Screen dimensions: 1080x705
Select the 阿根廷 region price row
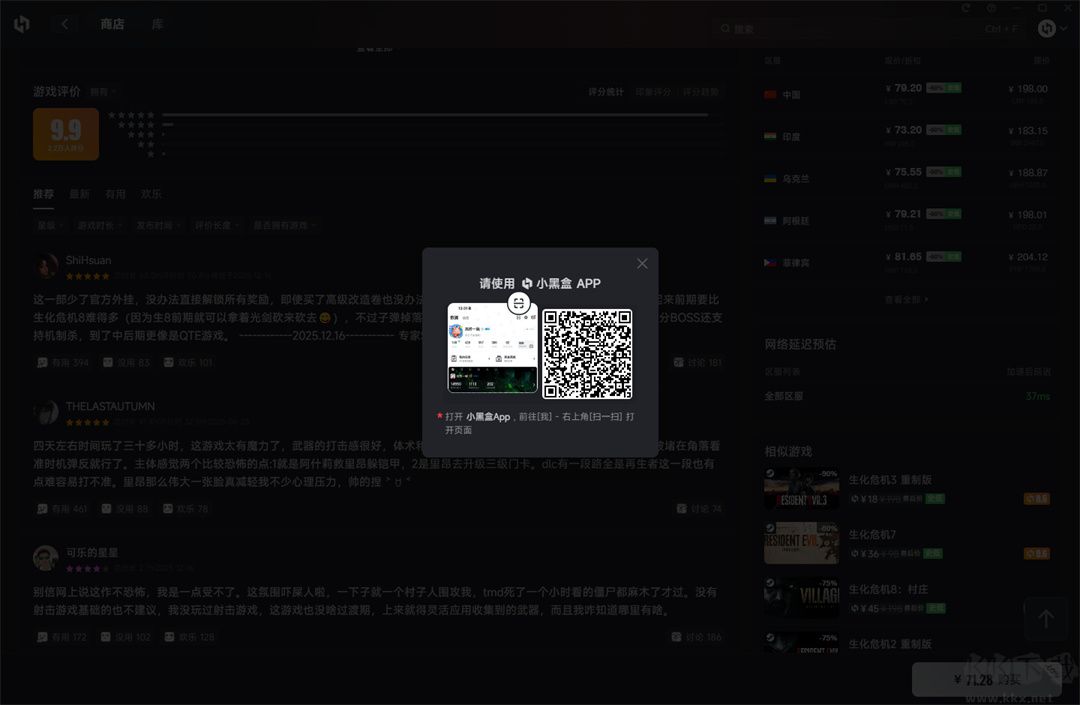coord(906,220)
